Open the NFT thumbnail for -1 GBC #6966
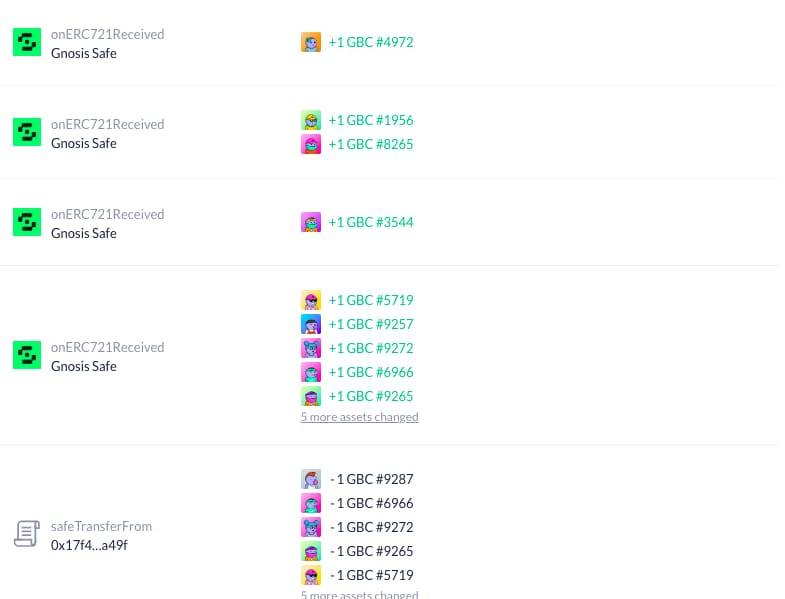 pos(311,503)
